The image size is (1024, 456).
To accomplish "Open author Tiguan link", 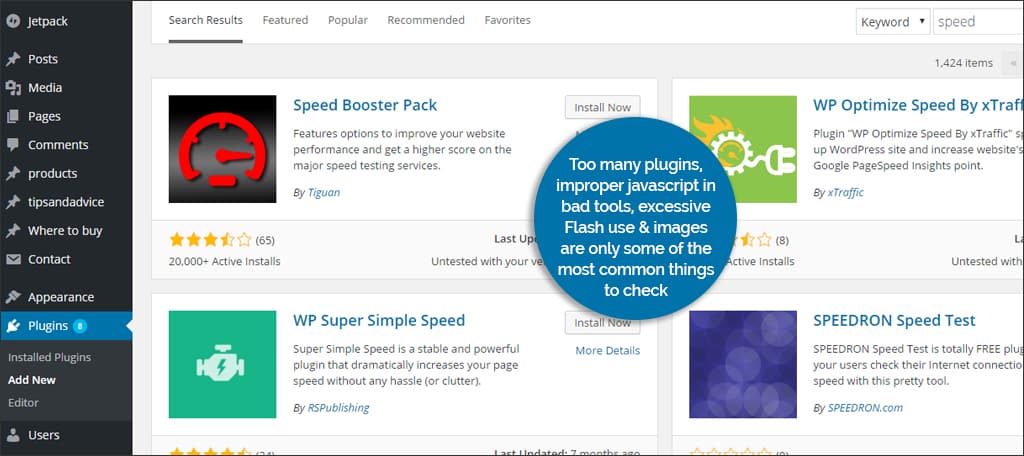I will [x=324, y=193].
